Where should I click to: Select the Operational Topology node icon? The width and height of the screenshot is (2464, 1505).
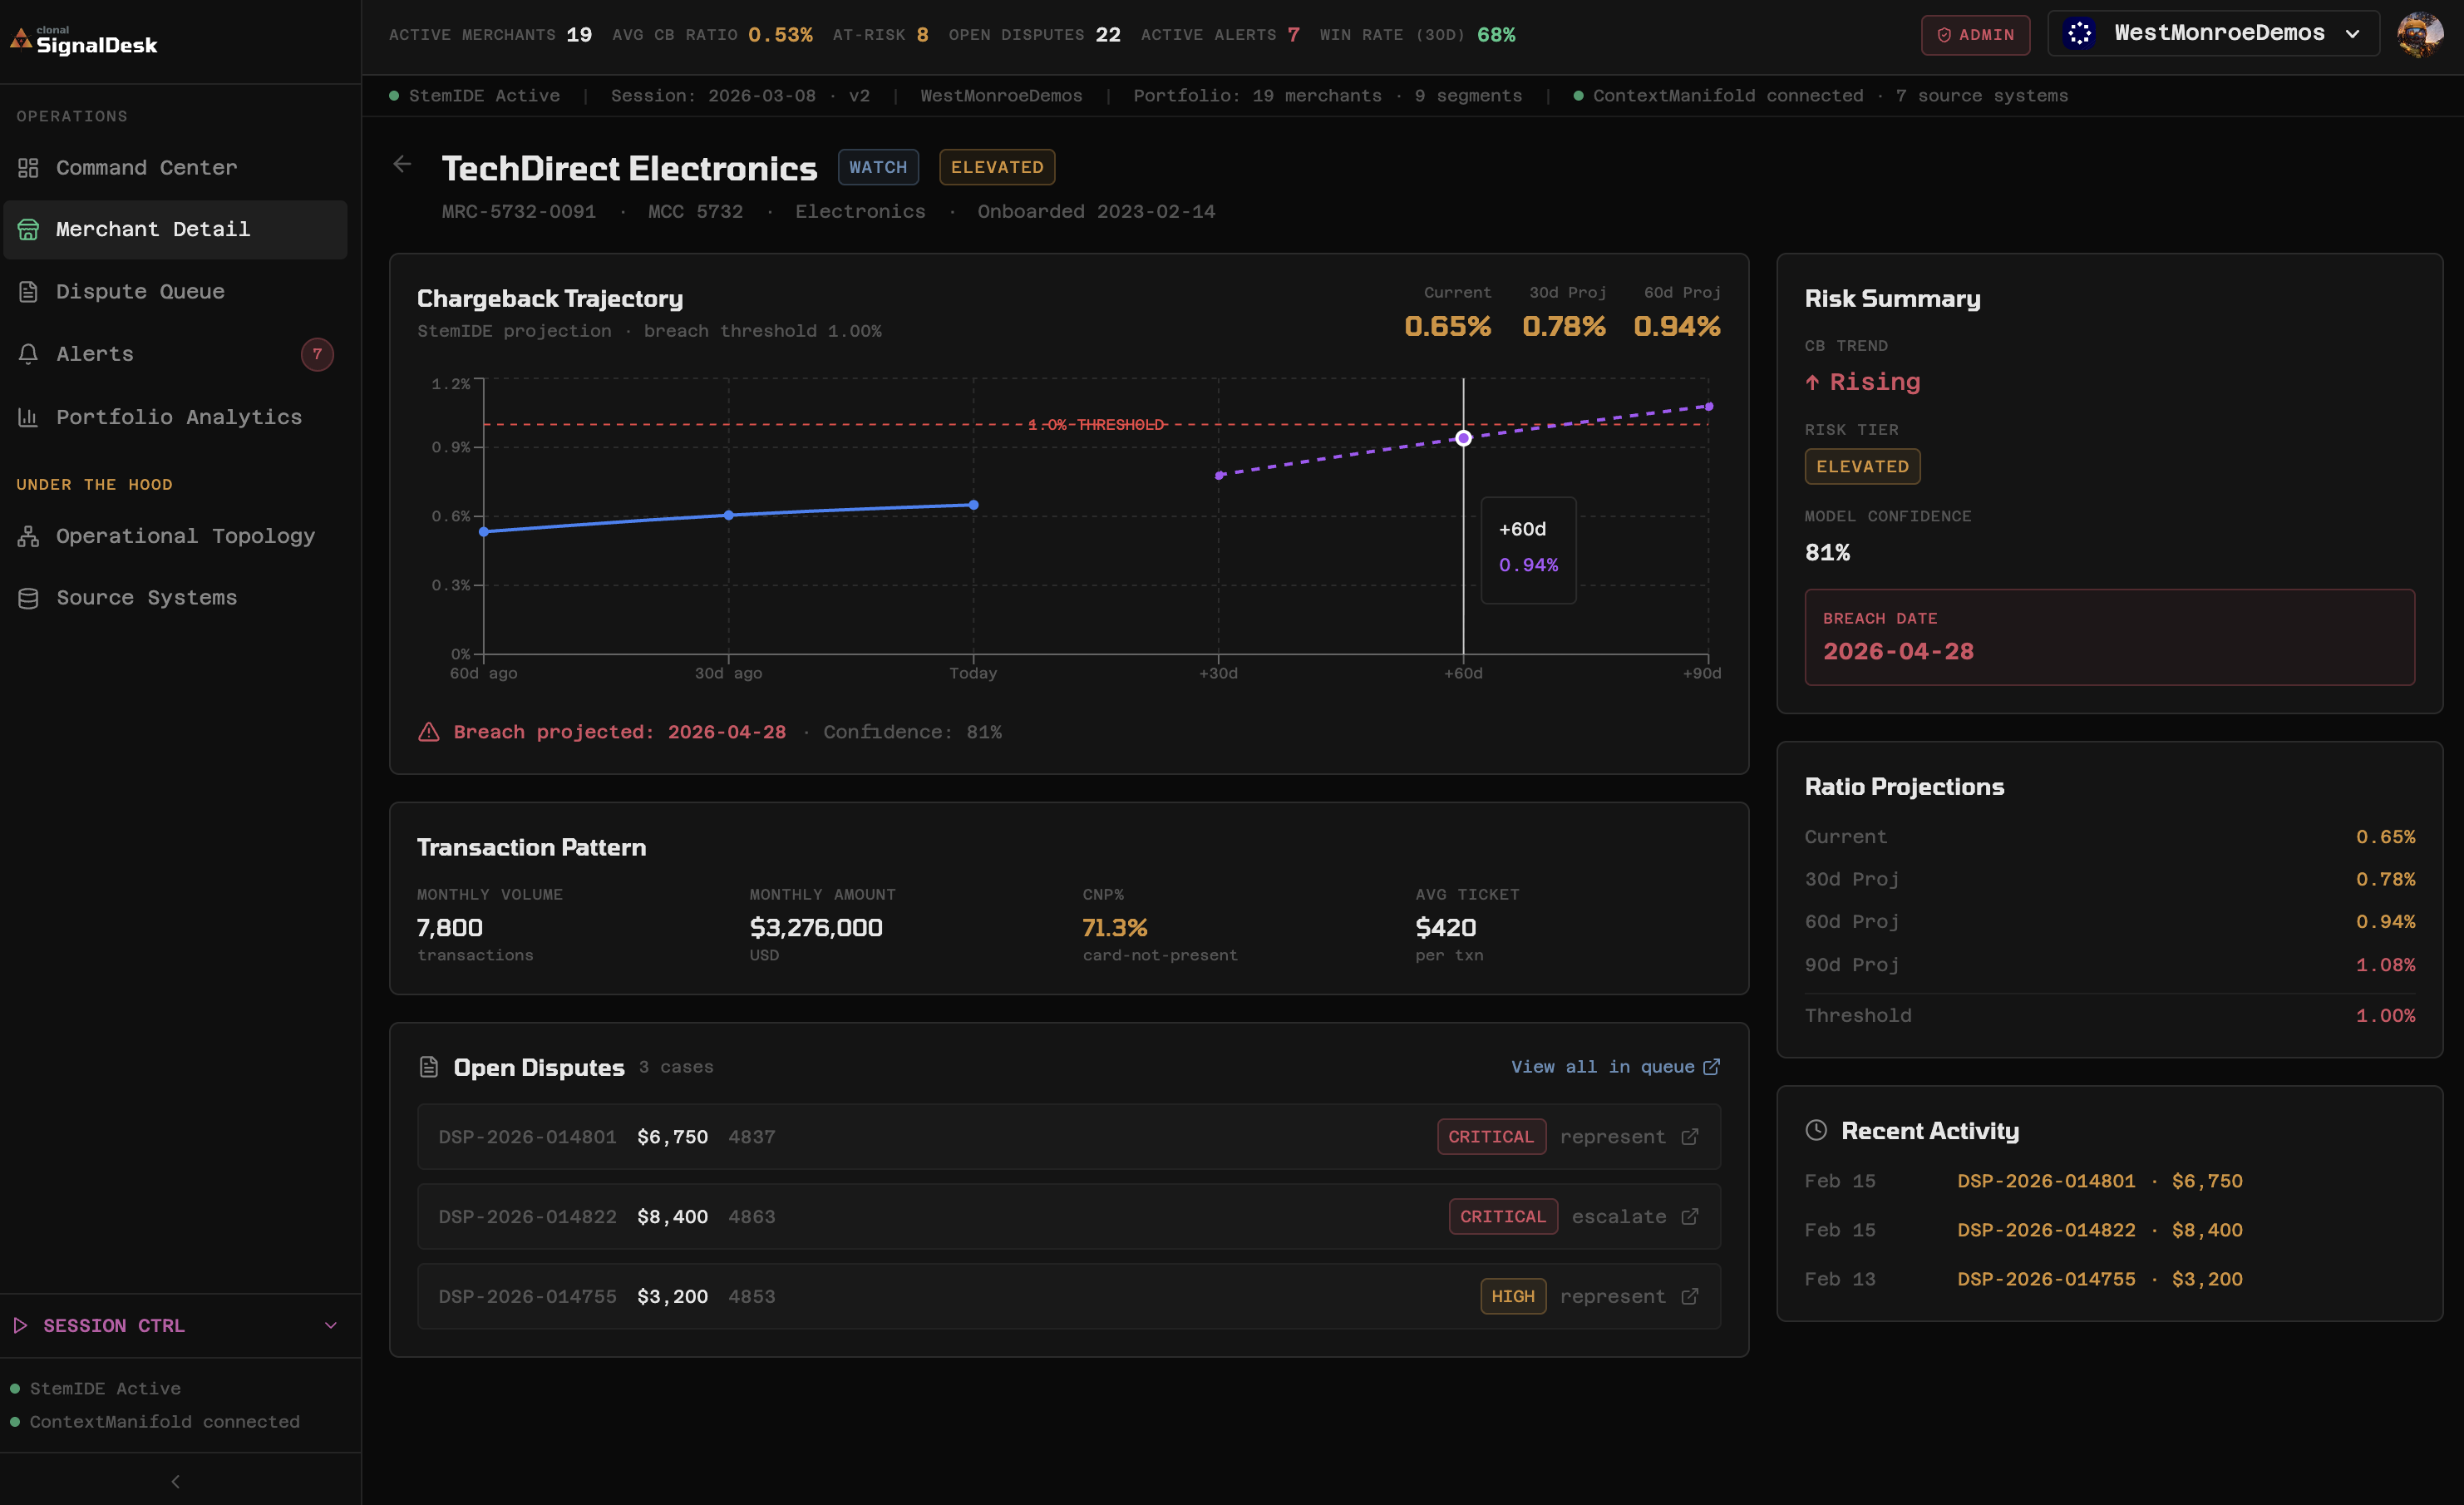click(28, 536)
